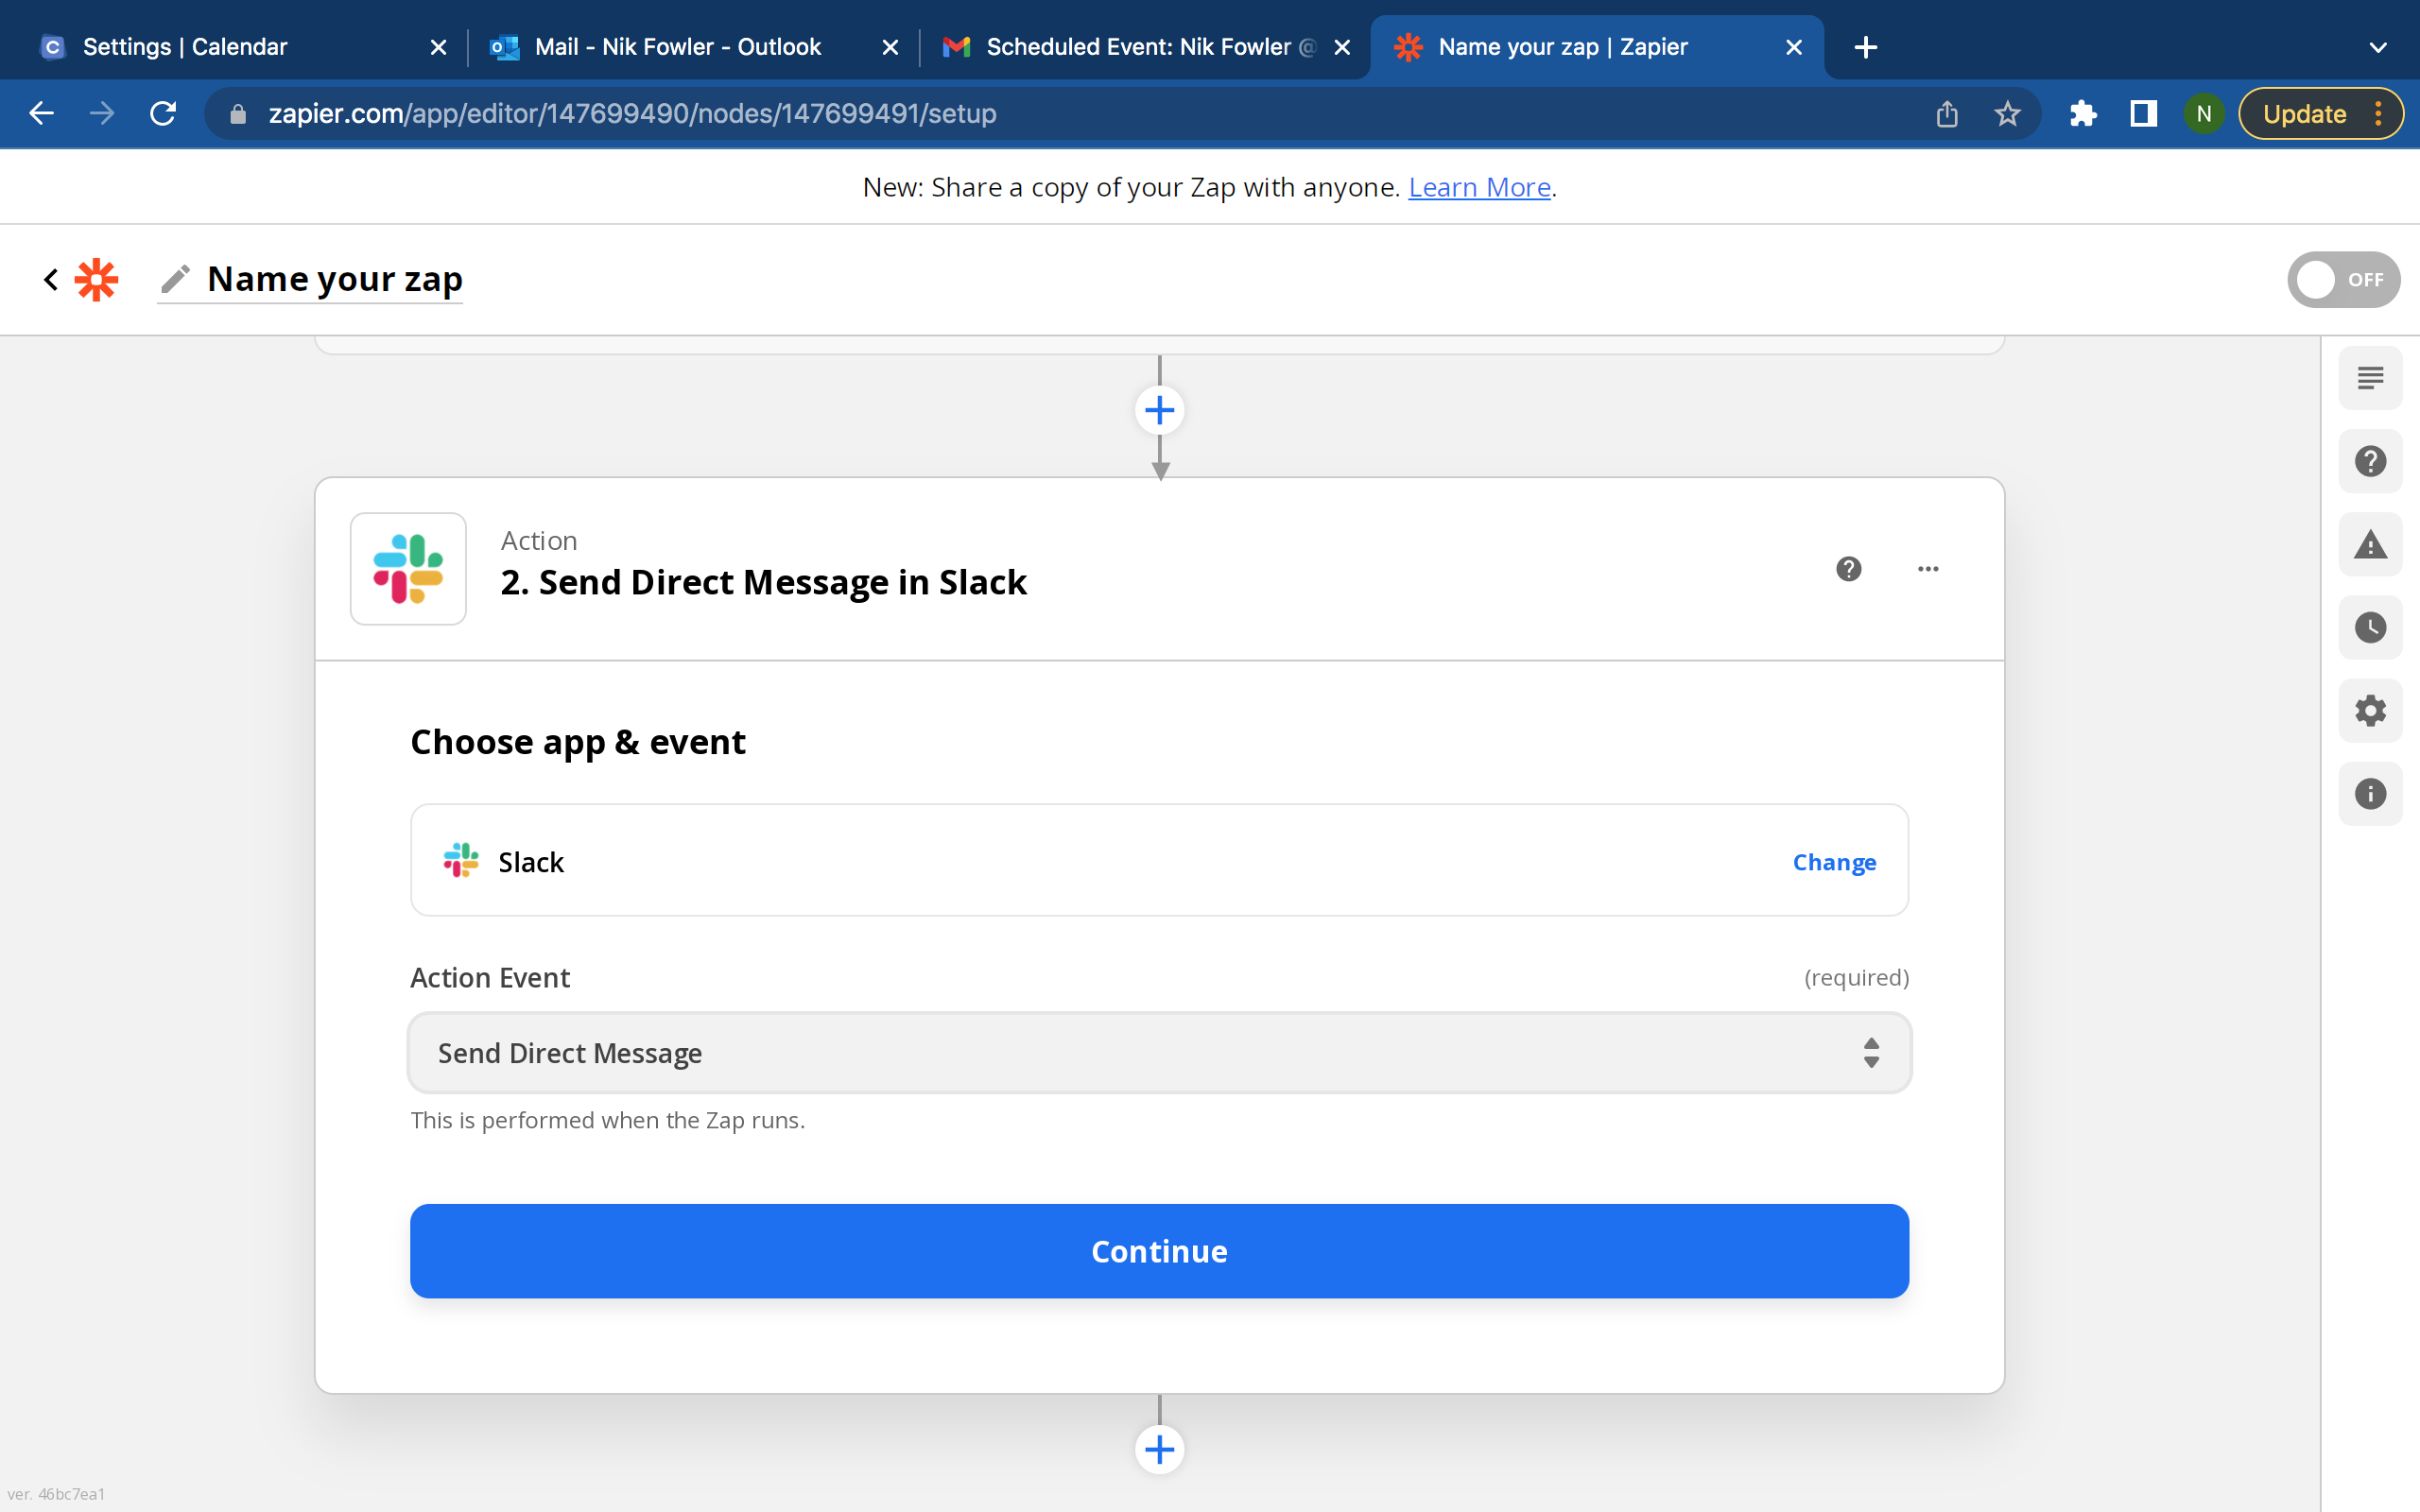This screenshot has width=2420, height=1512.
Task: Expand the tab search chevron
Action: [x=2378, y=47]
